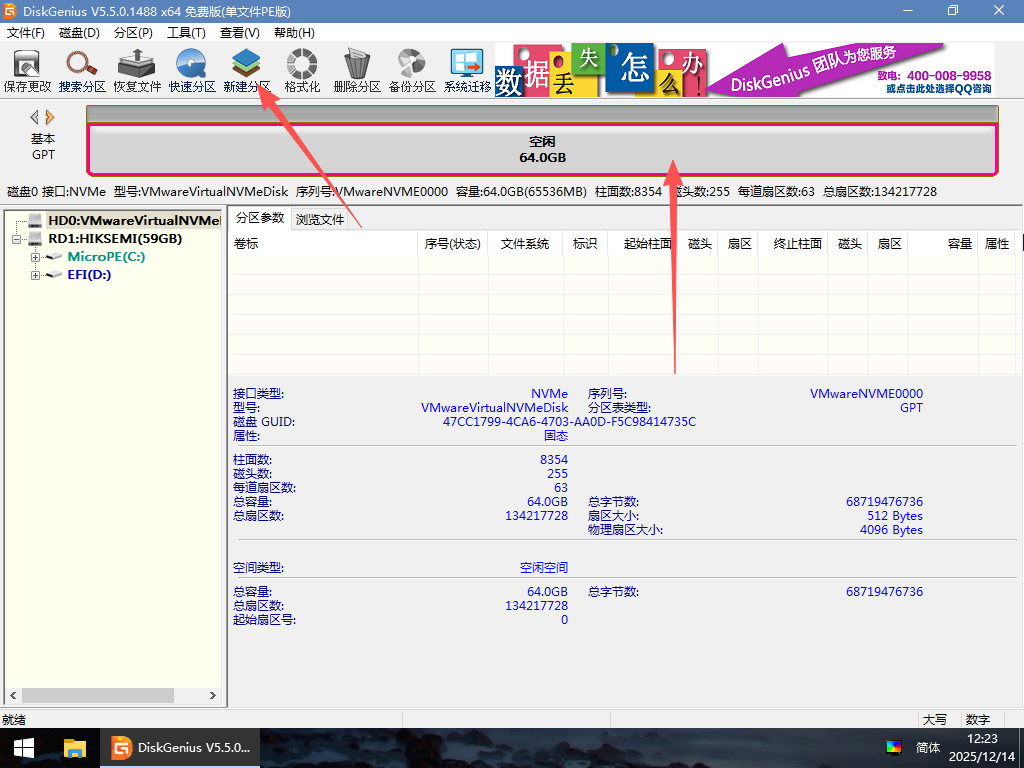The width and height of the screenshot is (1024, 768).
Task: Click the Delete Partition (删除分区) icon
Action: (x=357, y=70)
